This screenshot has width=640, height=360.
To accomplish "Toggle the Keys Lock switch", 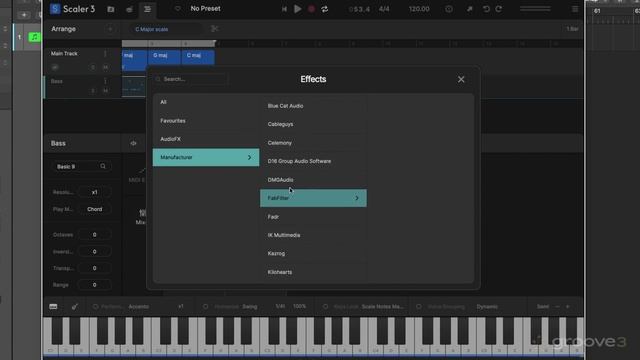I will (x=325, y=307).
